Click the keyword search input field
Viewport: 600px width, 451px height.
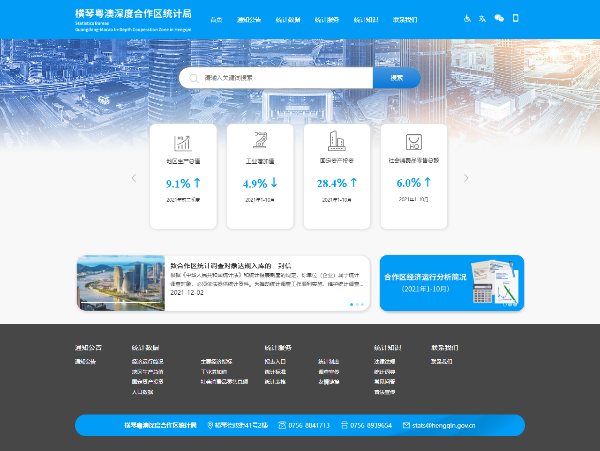point(283,77)
